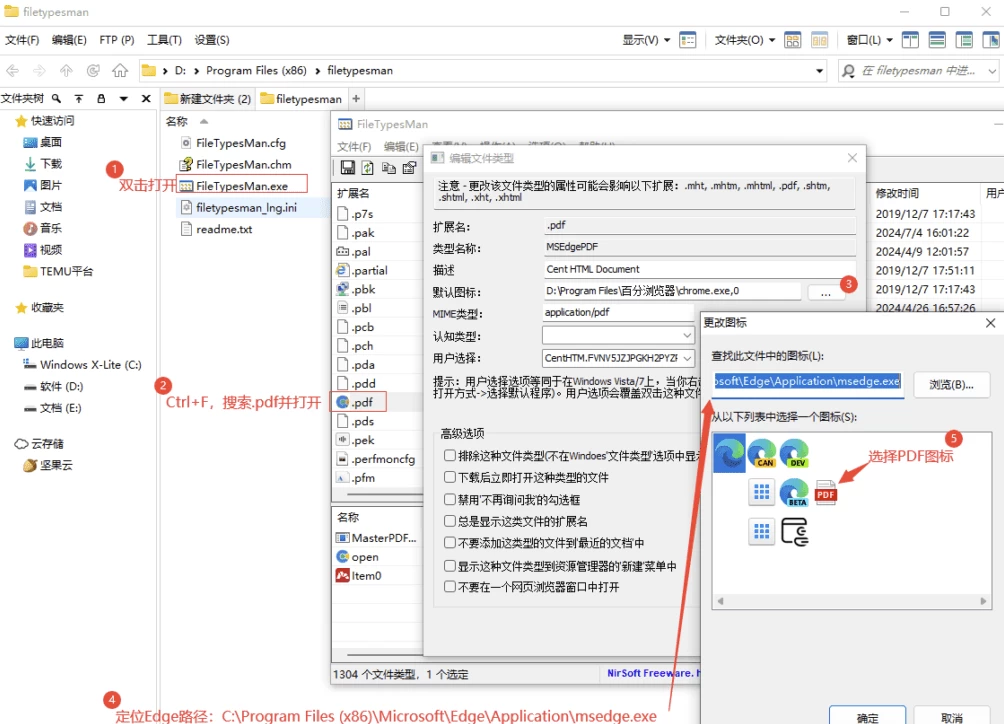Click the refresh icon in FileTypesMan toolbar

[368, 168]
